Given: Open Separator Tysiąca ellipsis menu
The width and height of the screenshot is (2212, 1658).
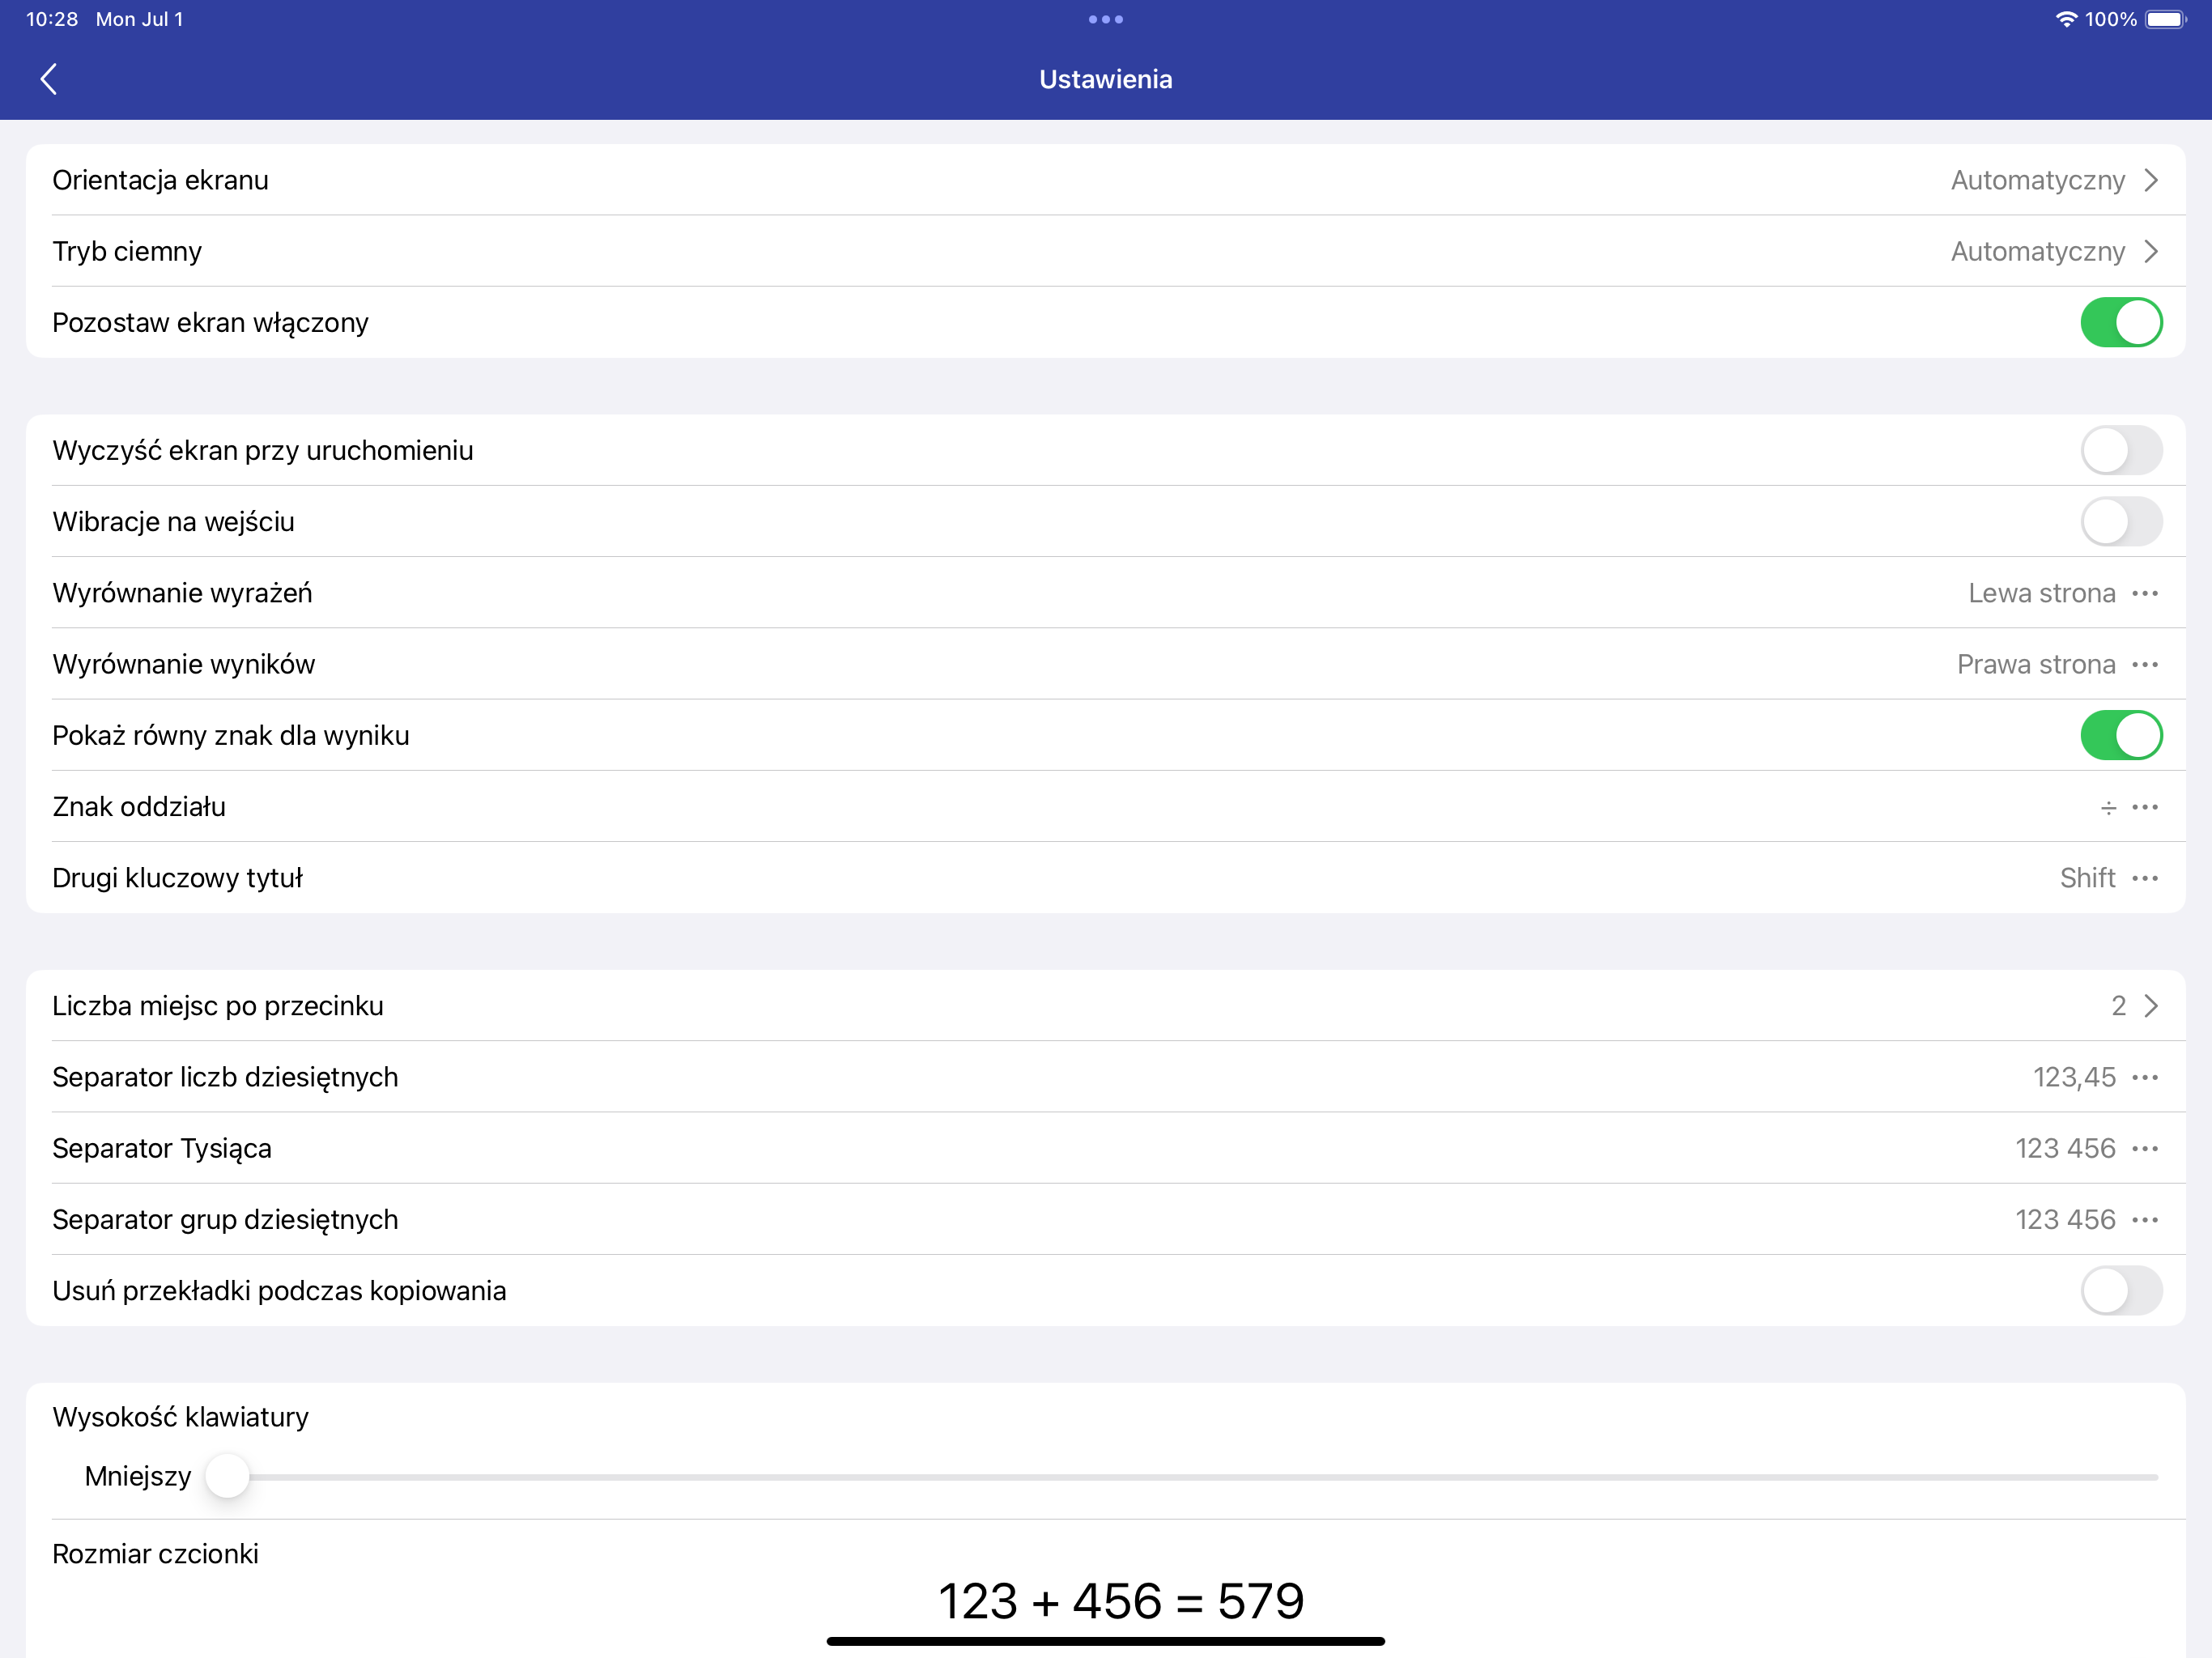Looking at the screenshot, I should (x=2145, y=1148).
